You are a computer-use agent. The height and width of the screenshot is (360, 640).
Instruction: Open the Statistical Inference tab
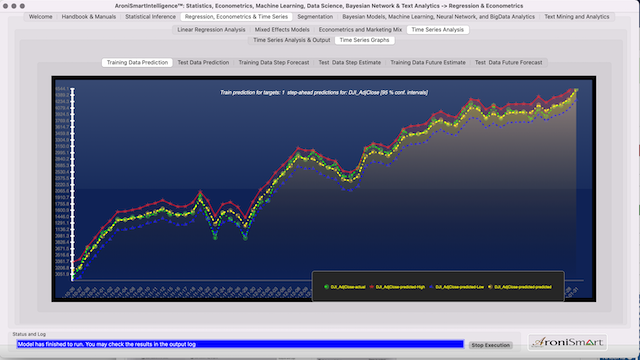(150, 17)
